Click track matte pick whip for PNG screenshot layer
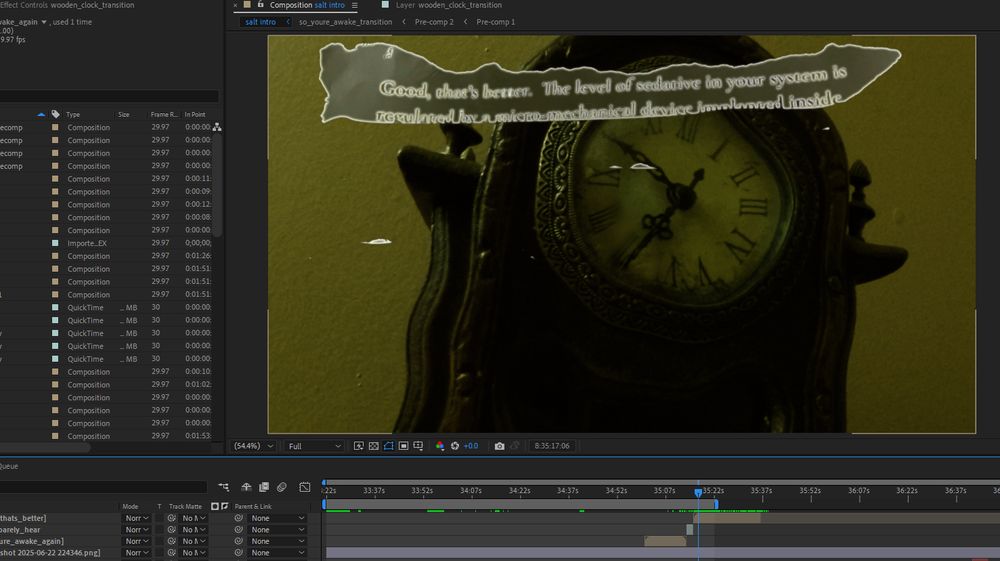The height and width of the screenshot is (561, 1000). 172,553
